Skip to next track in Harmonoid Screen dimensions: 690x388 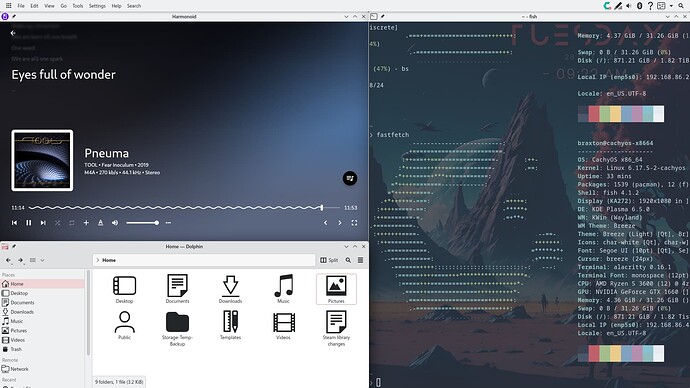click(x=43, y=223)
